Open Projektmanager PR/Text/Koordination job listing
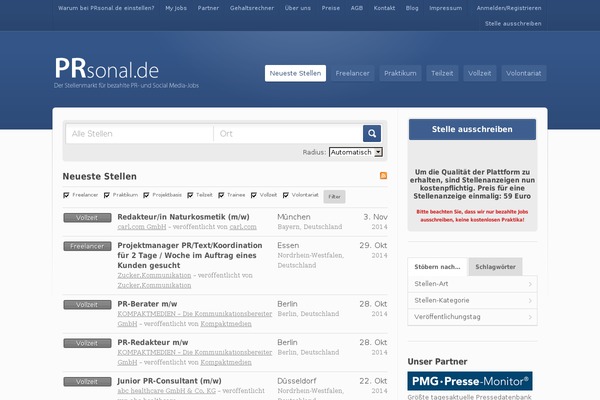Screen dimensions: 600x400 click(x=190, y=255)
